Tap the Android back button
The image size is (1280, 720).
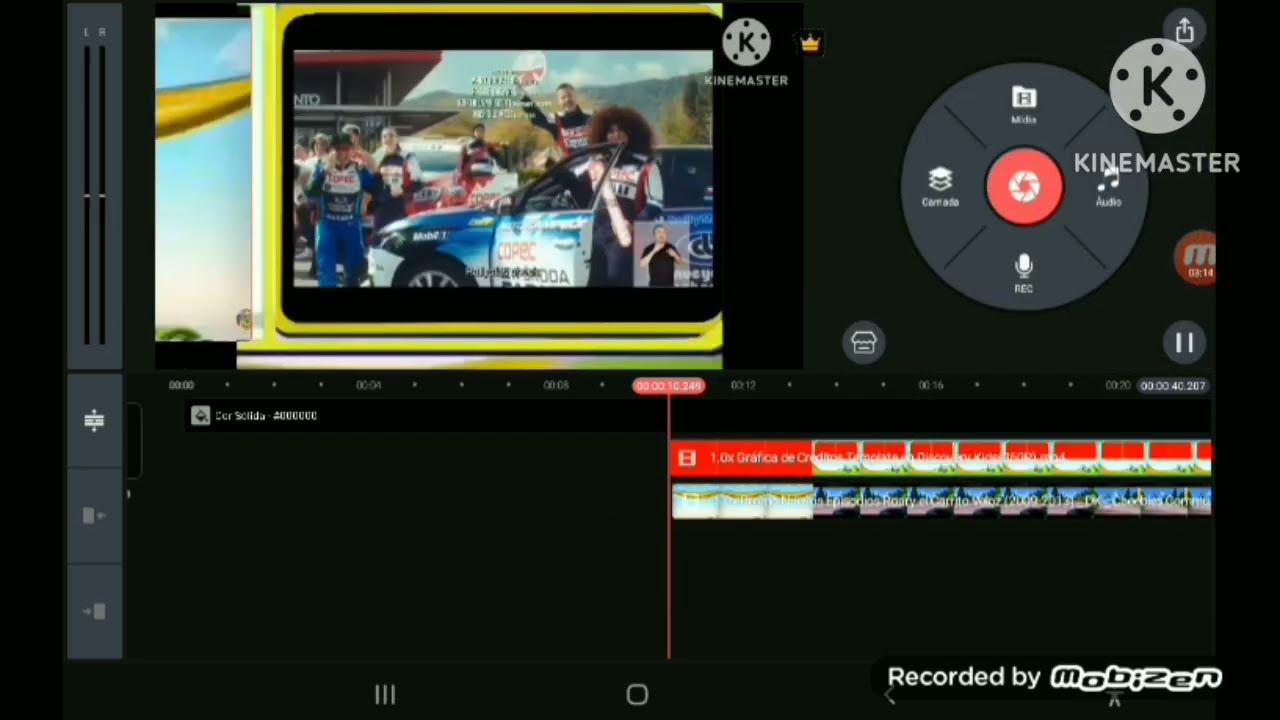tap(890, 696)
